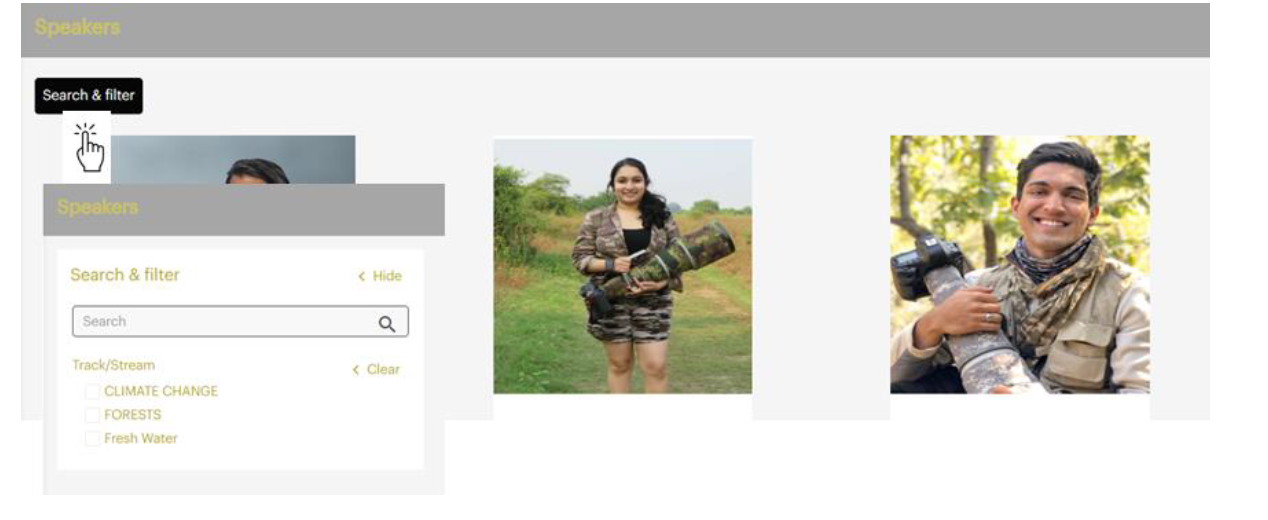Click the chevron arrow beside Hide
Image resolution: width=1268 pixels, height=520 pixels.
tap(361, 276)
